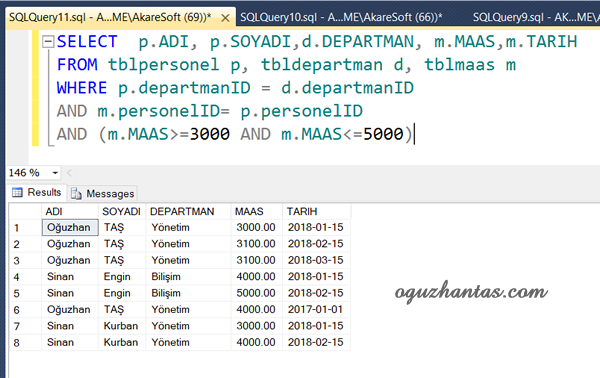Select results row 6 header
600x378 pixels.
pyautogui.click(x=25, y=310)
